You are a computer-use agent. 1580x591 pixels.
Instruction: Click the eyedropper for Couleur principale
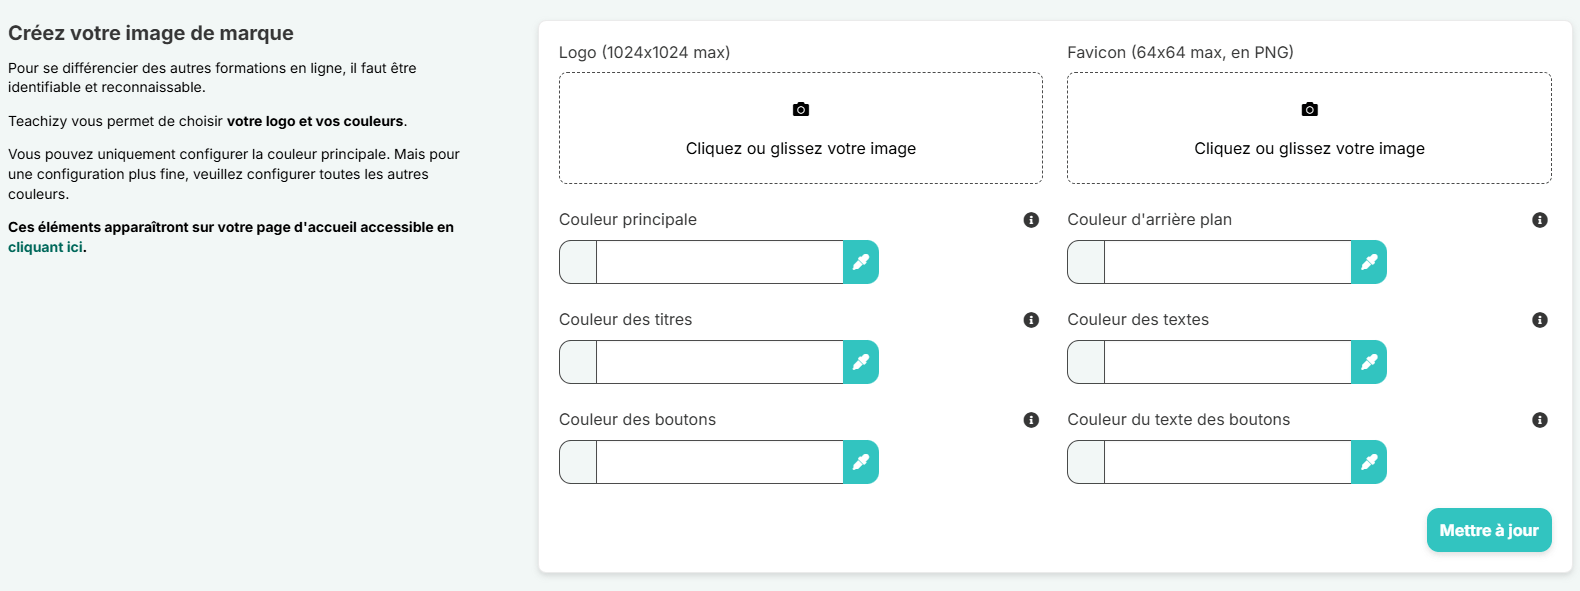[x=861, y=262]
